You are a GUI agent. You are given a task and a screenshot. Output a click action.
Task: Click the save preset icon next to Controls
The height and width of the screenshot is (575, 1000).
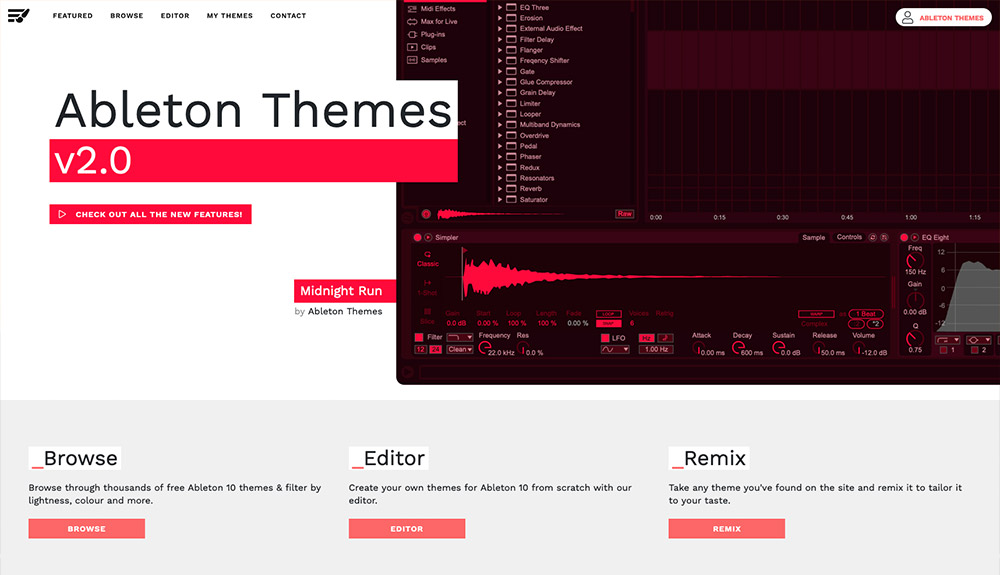[x=884, y=237]
